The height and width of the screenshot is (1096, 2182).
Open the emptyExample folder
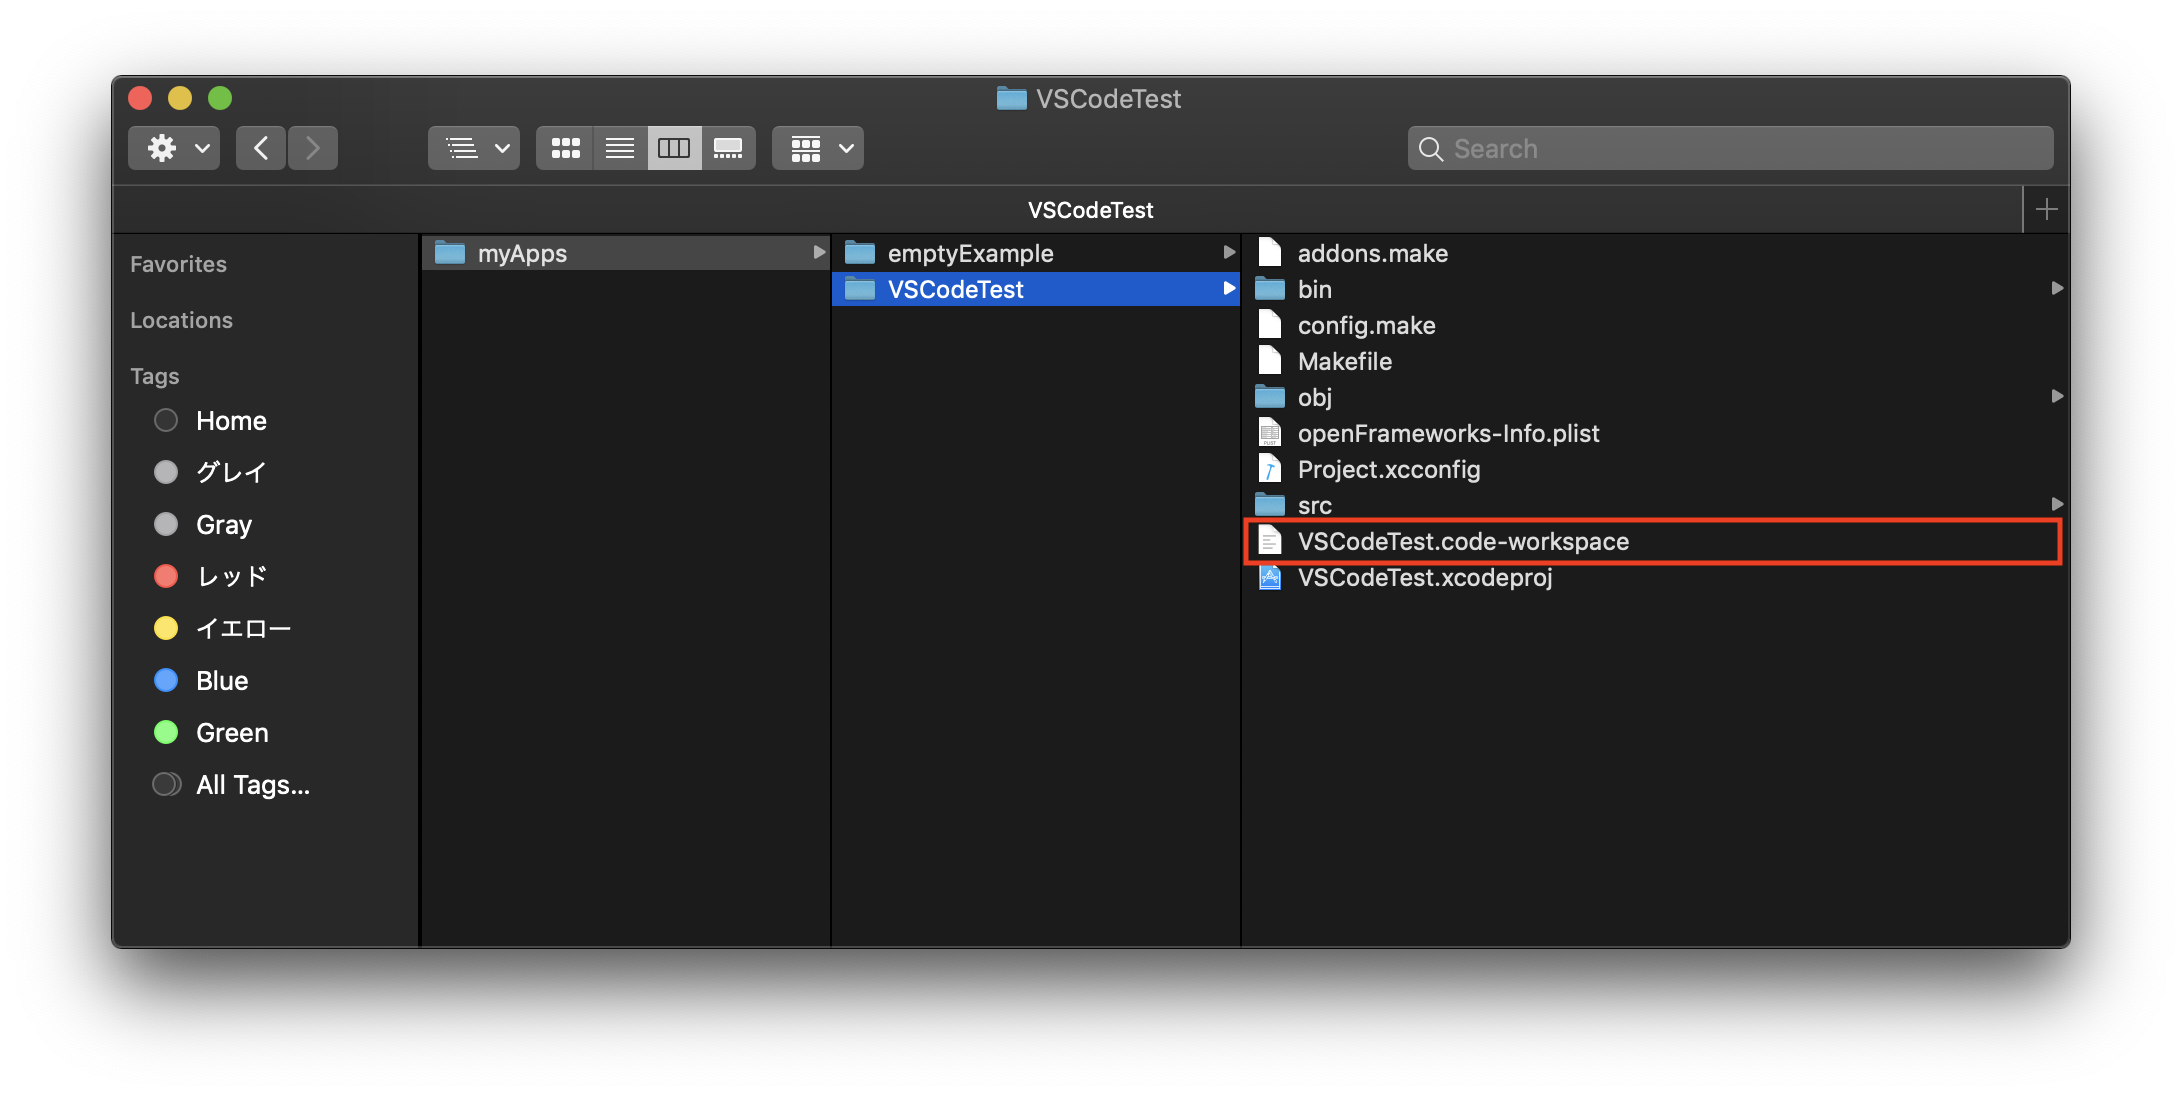tap(969, 253)
